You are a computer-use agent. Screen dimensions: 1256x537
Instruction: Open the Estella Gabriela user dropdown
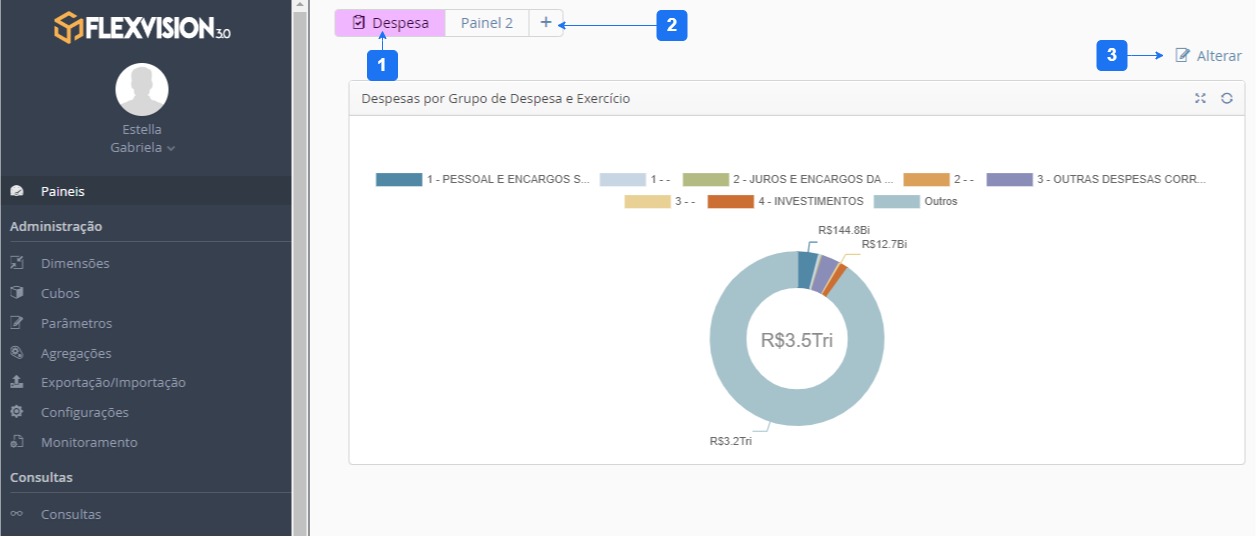tap(142, 148)
